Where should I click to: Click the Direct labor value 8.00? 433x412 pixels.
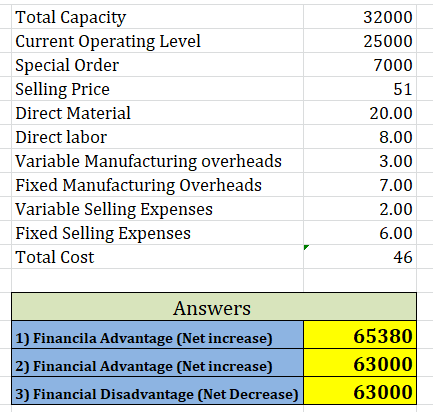pos(360,137)
